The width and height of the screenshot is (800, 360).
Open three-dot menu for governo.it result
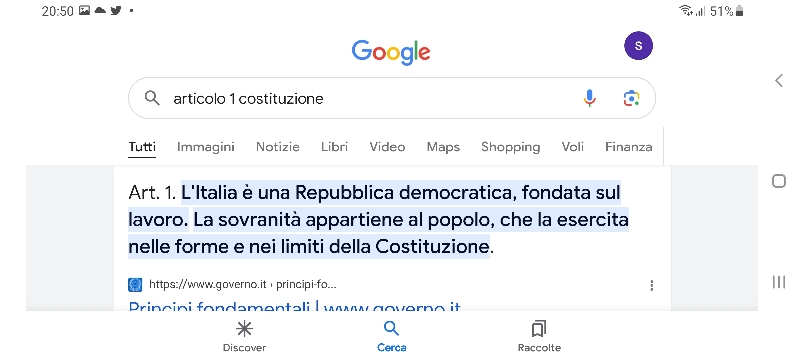point(652,285)
